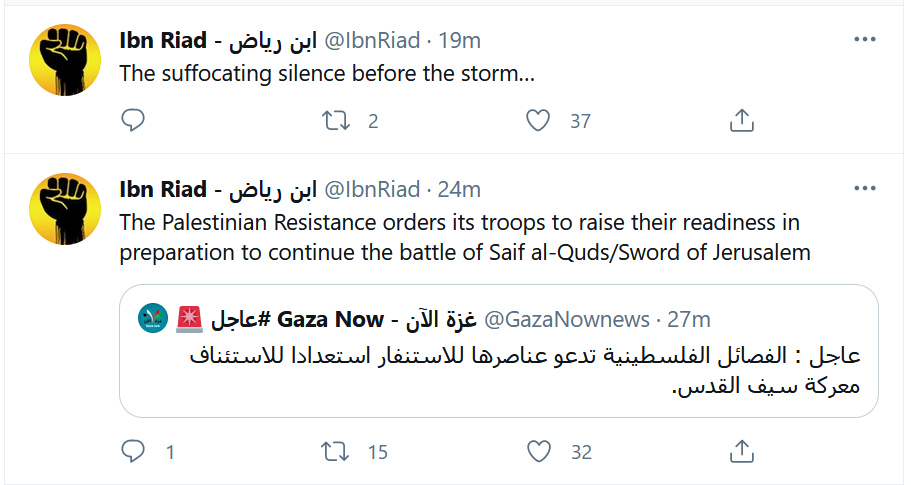Click the 27m timestamp in the quoted tweet

click(689, 320)
